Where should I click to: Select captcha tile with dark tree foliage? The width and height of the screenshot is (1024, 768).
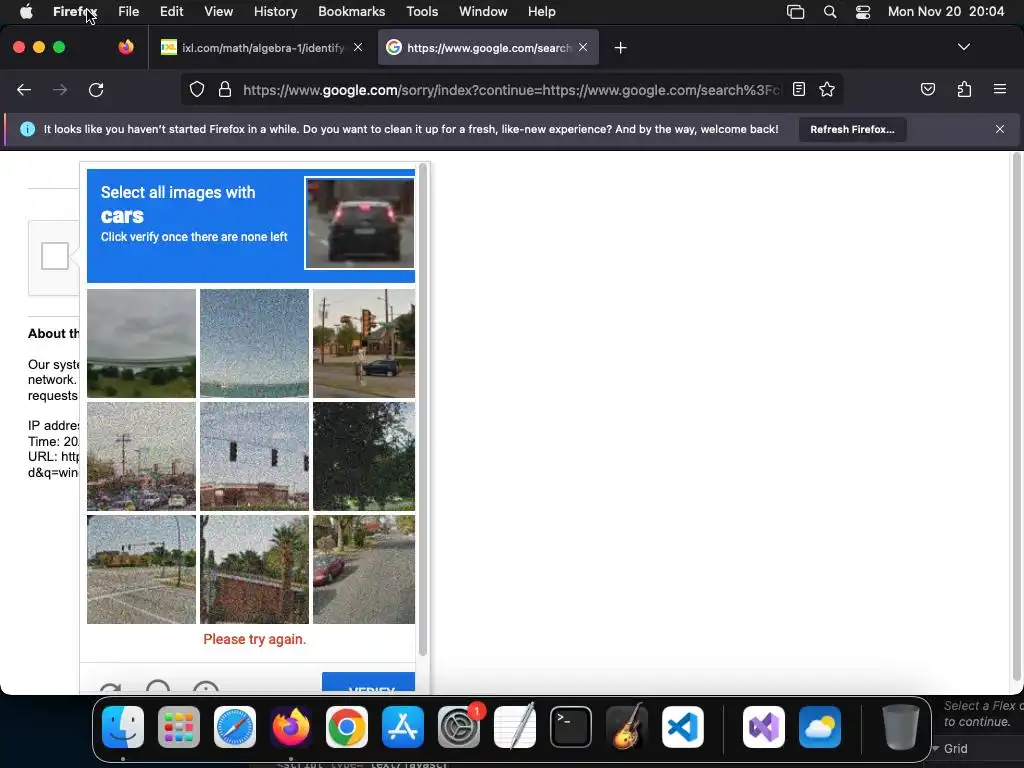click(x=364, y=456)
